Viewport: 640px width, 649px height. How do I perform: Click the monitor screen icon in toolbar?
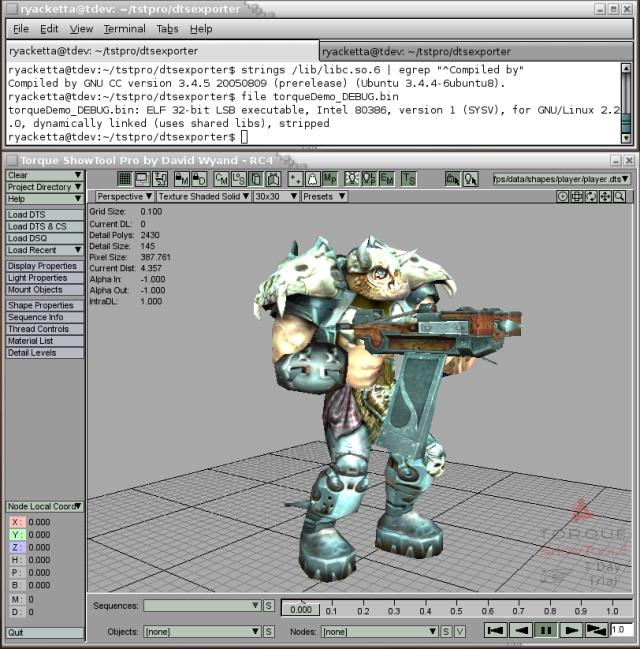tap(142, 179)
